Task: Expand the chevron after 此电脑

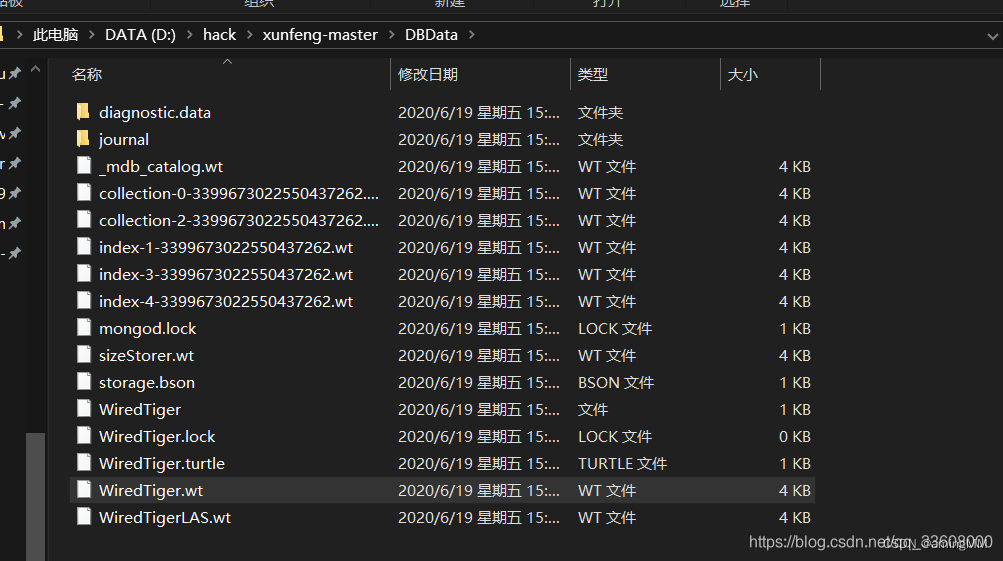Action: (x=91, y=35)
